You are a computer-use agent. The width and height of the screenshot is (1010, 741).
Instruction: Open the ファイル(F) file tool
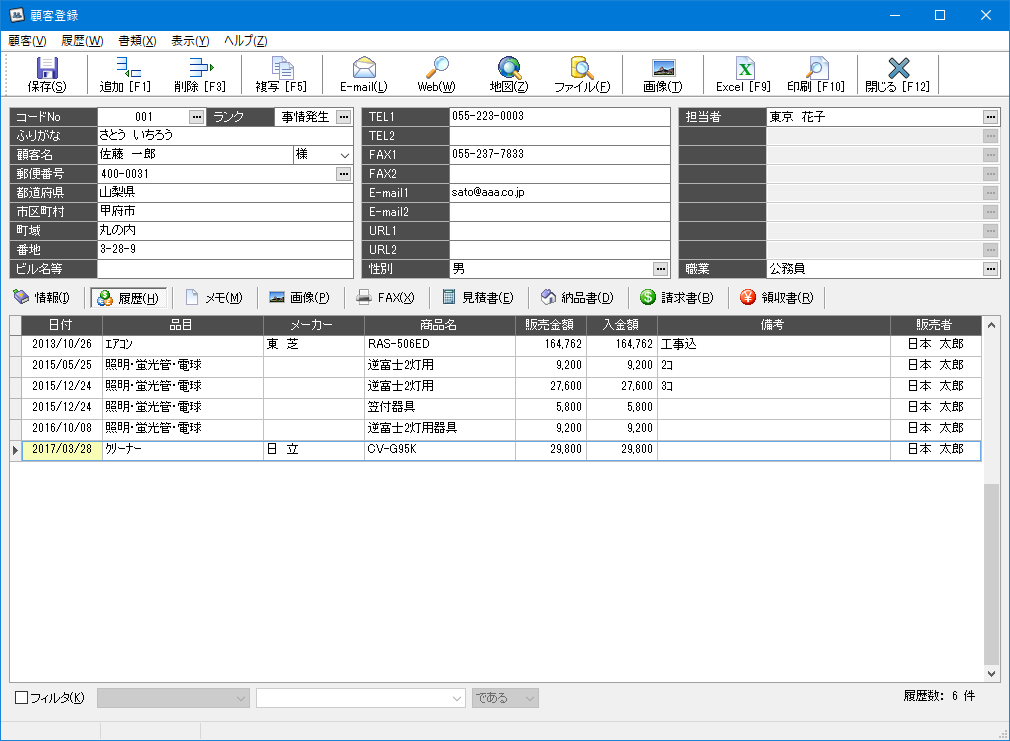[x=582, y=75]
